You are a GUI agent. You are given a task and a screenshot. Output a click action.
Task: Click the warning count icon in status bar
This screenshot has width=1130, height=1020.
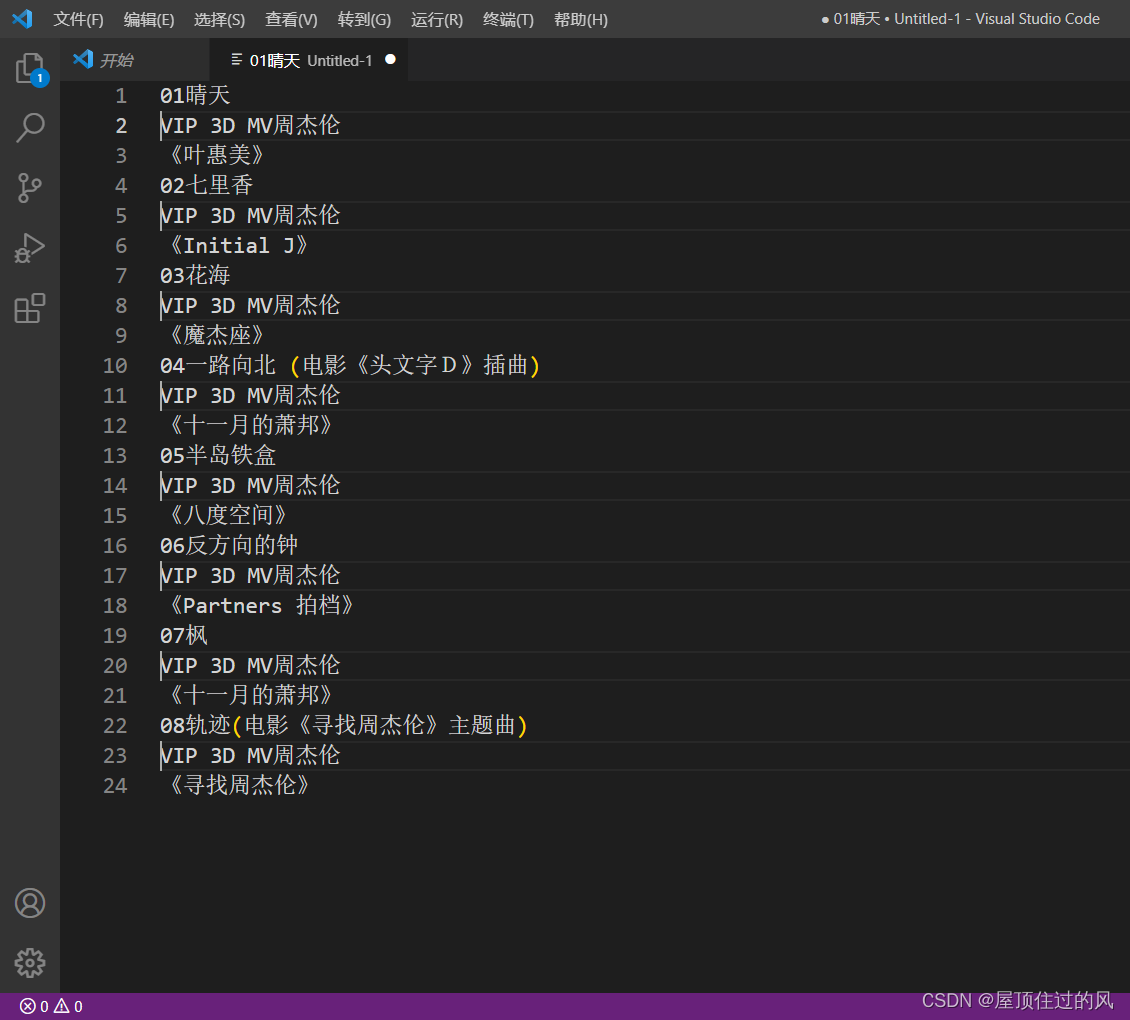pos(61,1006)
